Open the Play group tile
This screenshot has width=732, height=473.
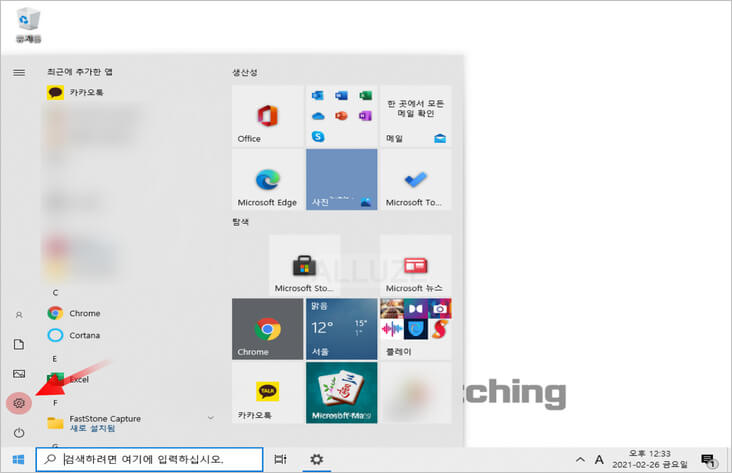pyautogui.click(x=415, y=329)
